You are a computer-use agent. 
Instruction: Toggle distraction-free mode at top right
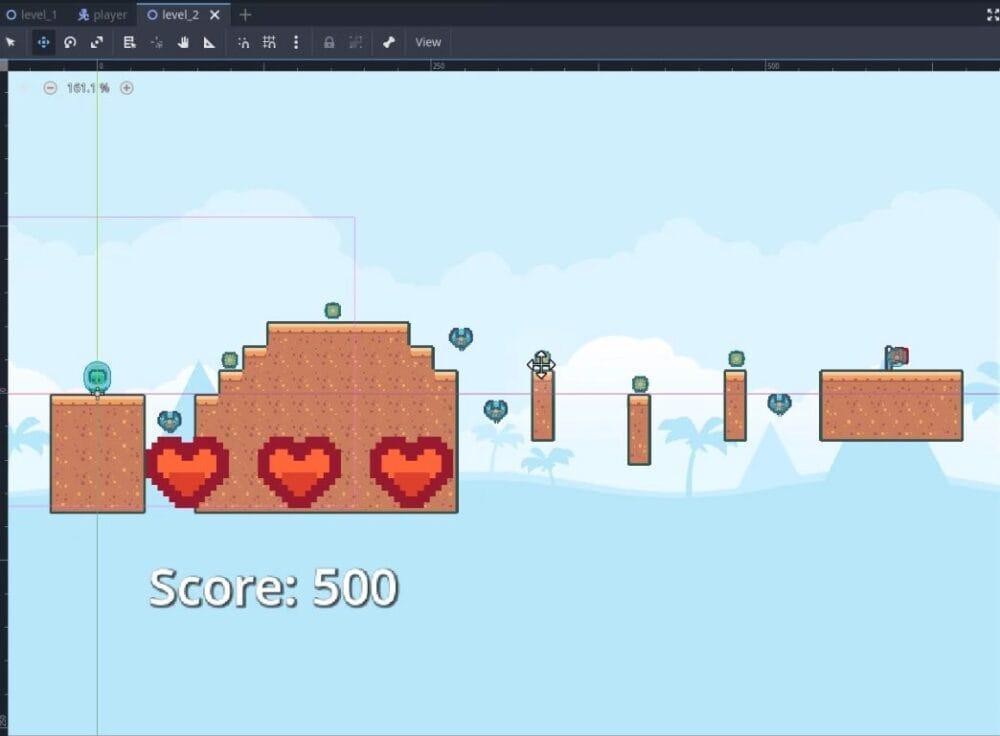(992, 15)
